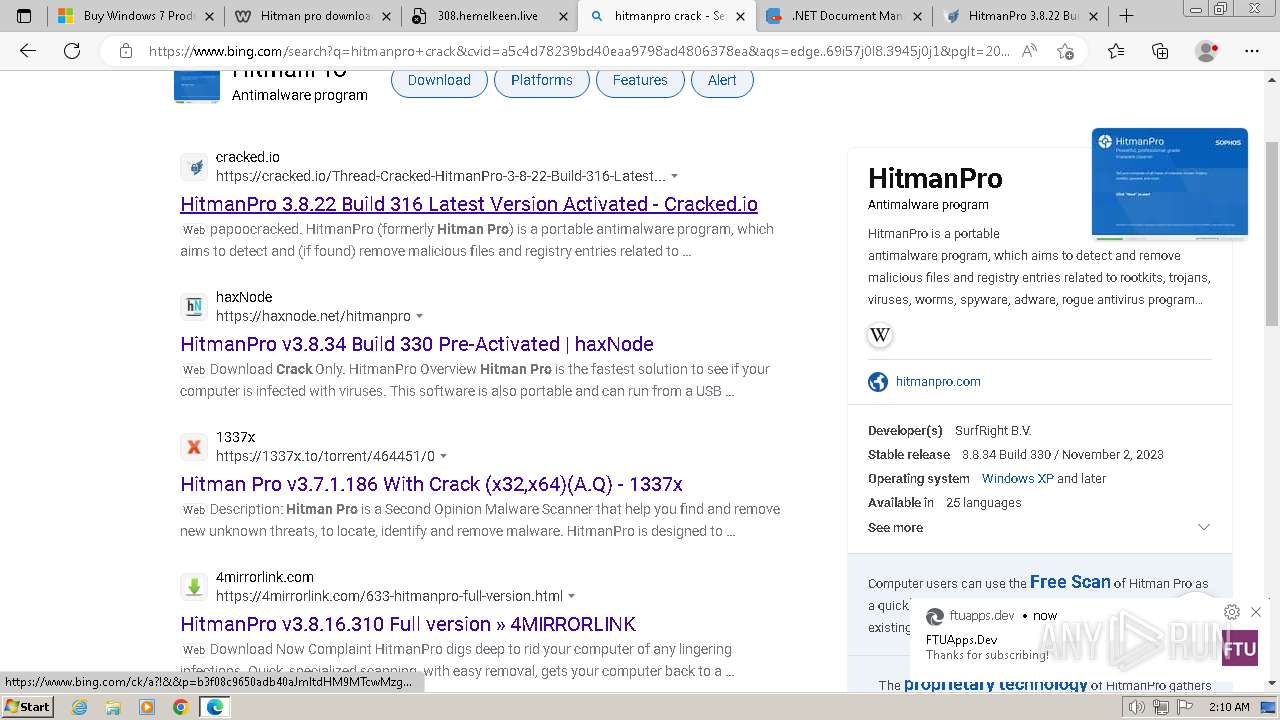Open Chrome from taskbar
Image resolution: width=1280 pixels, height=720 pixels.
(180, 707)
